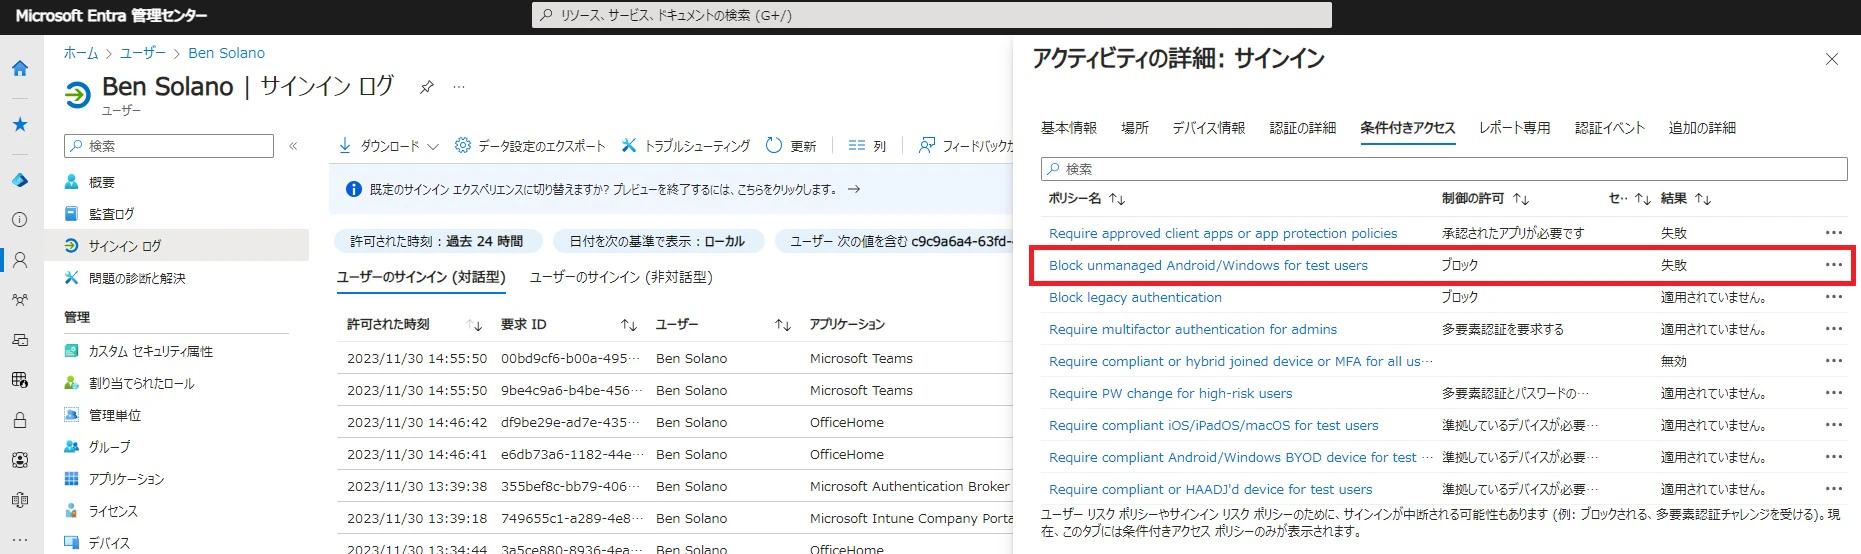Switch to 場所 tab
The width and height of the screenshot is (1861, 554).
tap(1135, 128)
